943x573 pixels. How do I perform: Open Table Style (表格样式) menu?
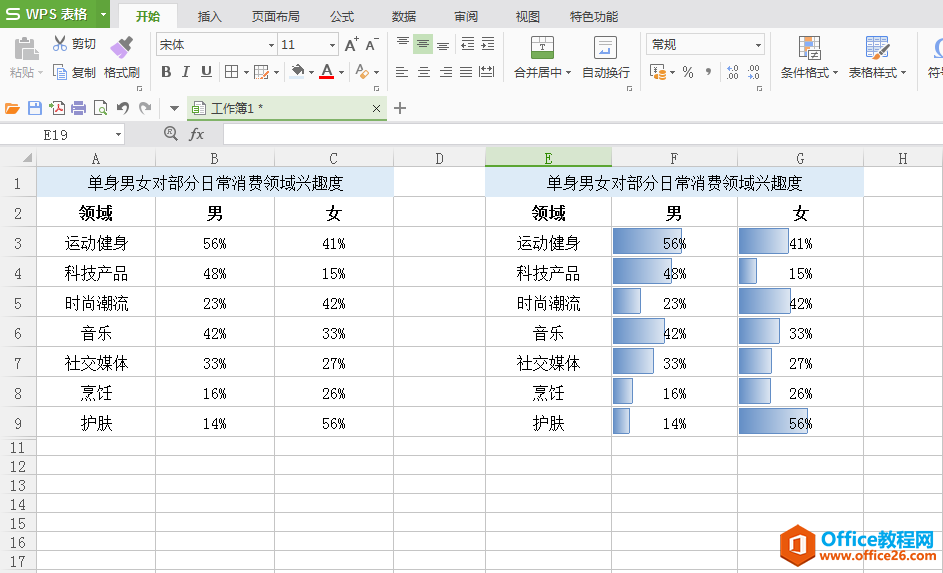click(x=877, y=58)
